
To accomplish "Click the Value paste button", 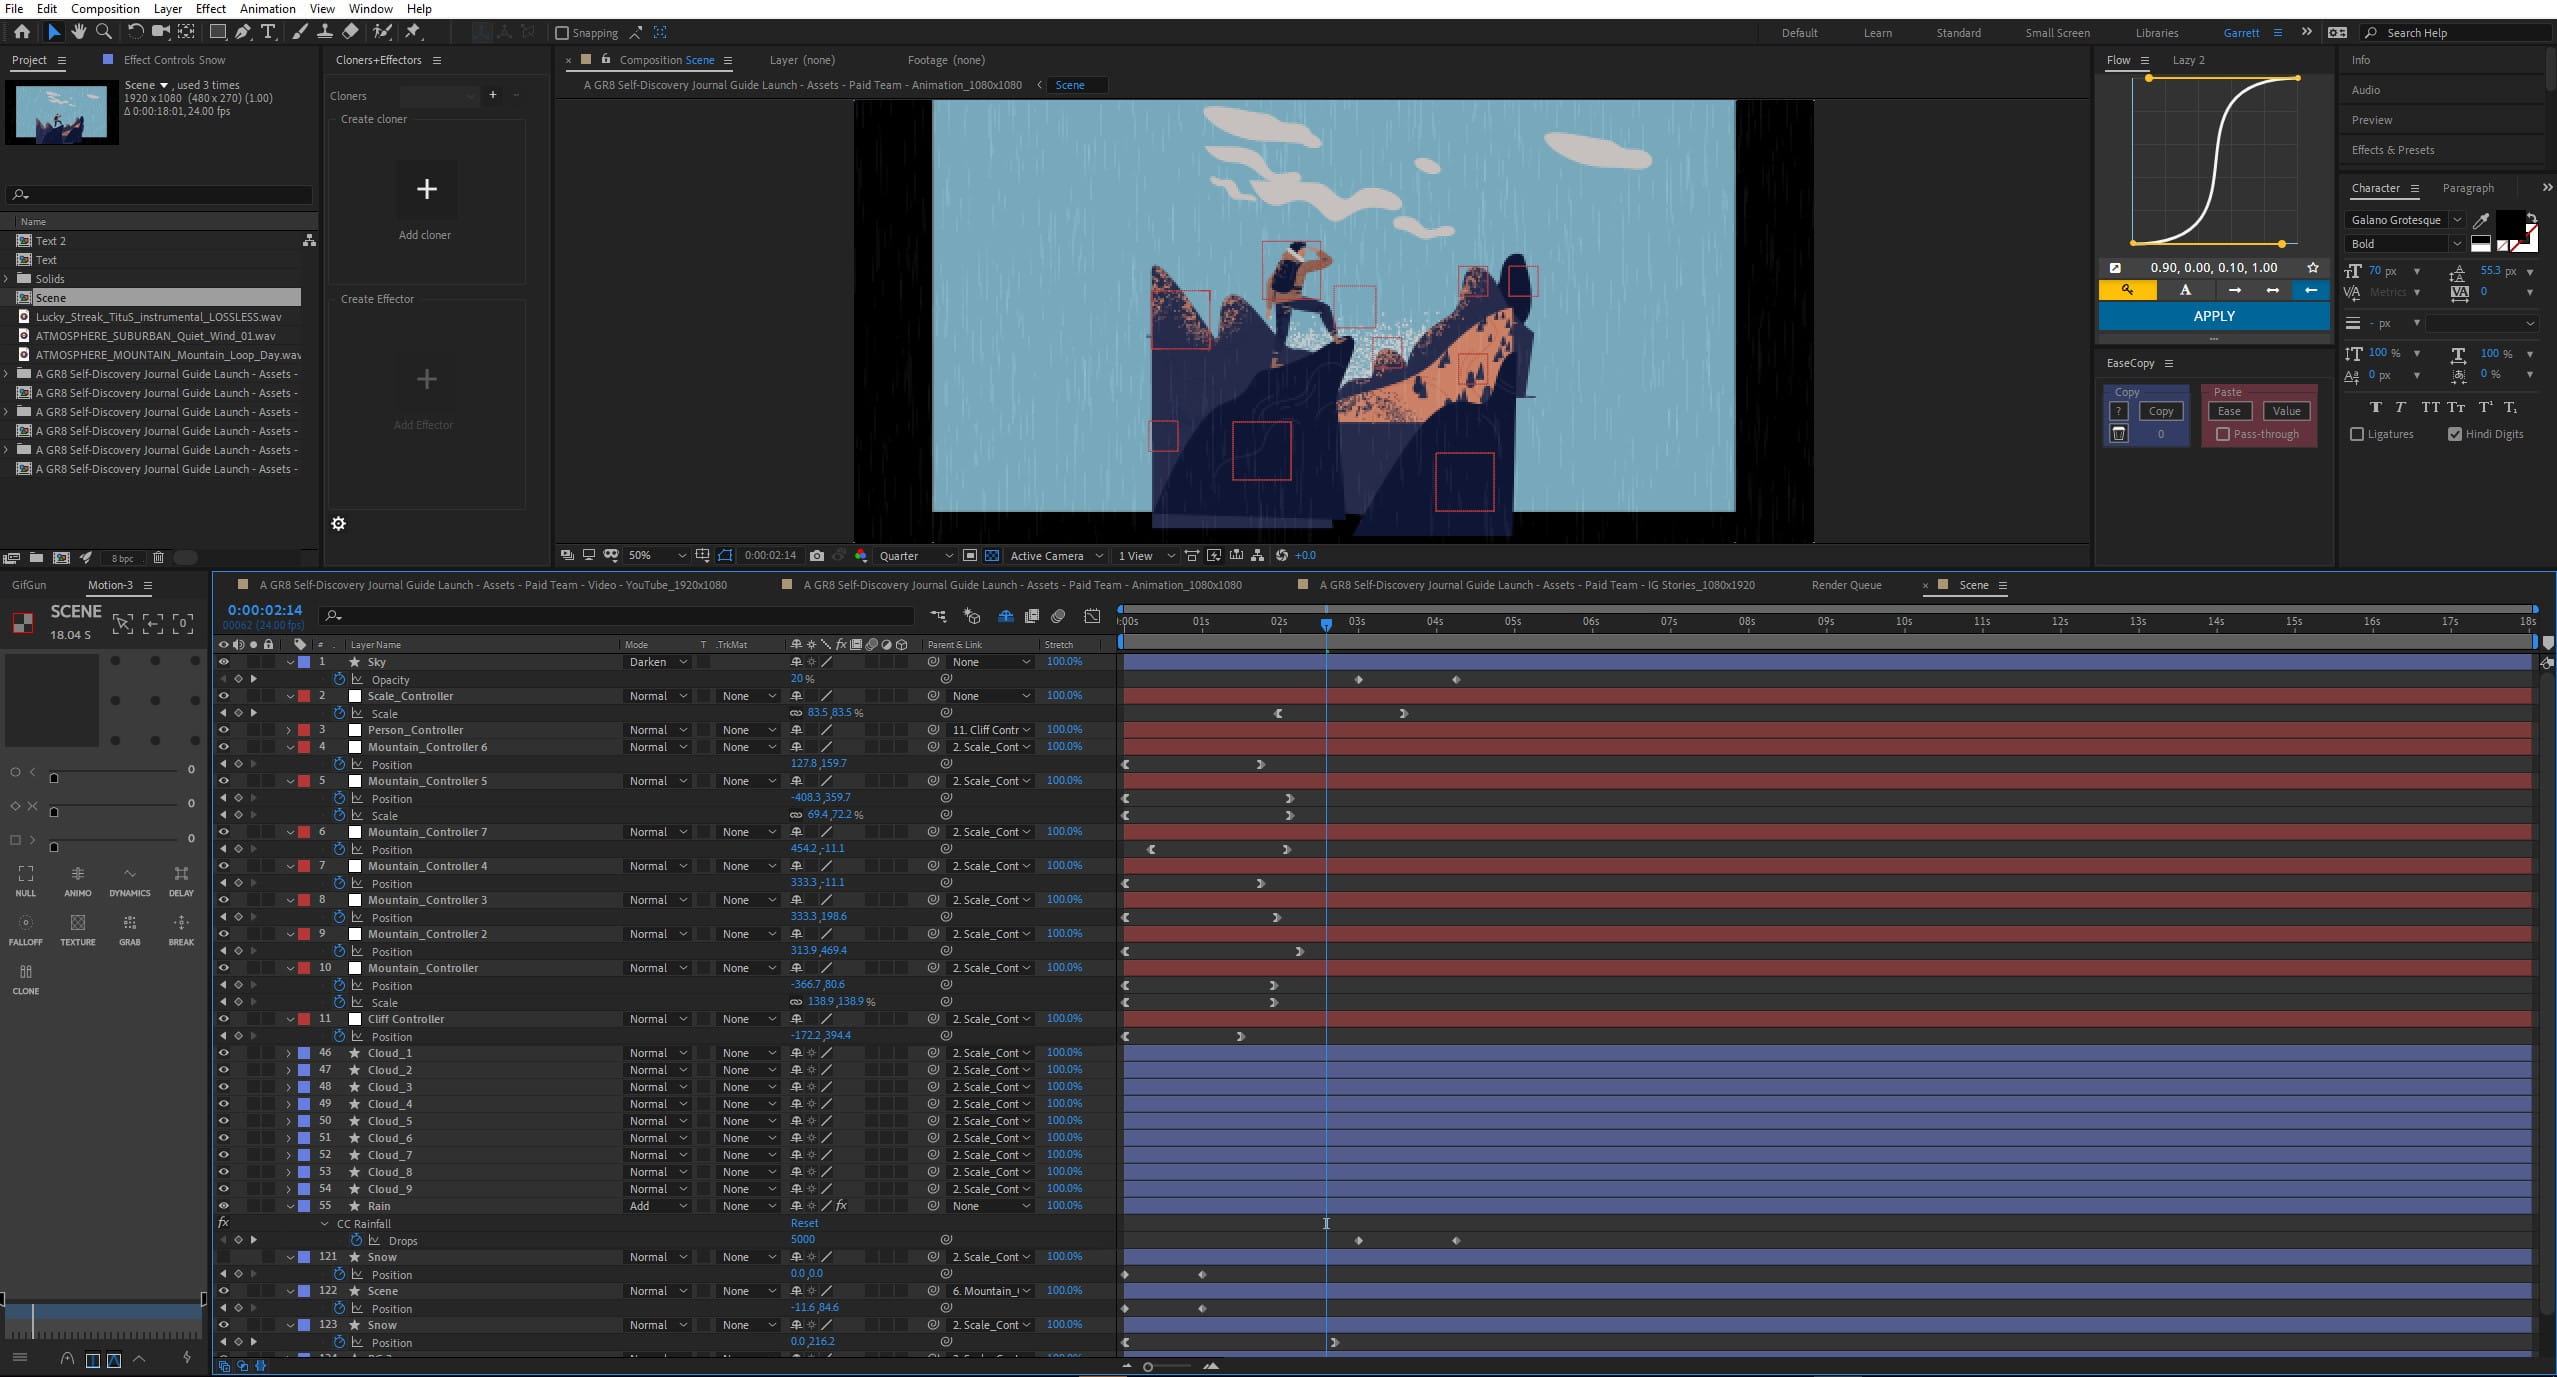I will coord(2286,411).
